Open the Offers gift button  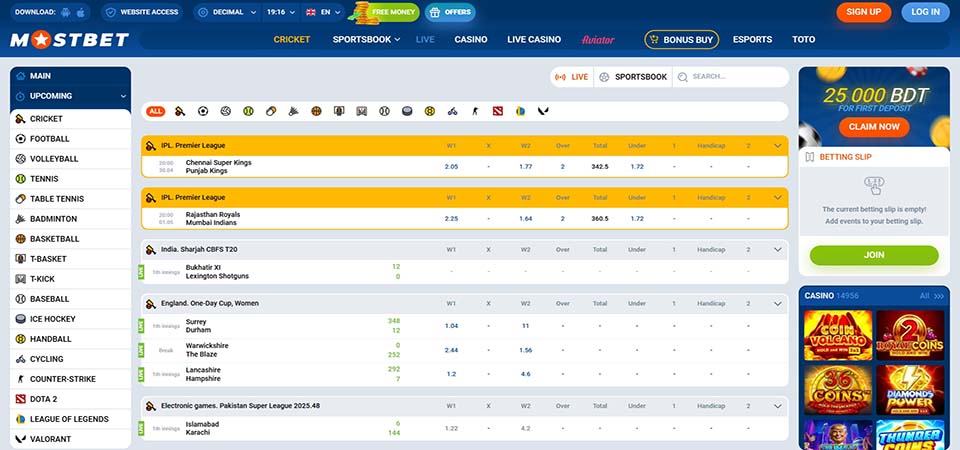(450, 12)
